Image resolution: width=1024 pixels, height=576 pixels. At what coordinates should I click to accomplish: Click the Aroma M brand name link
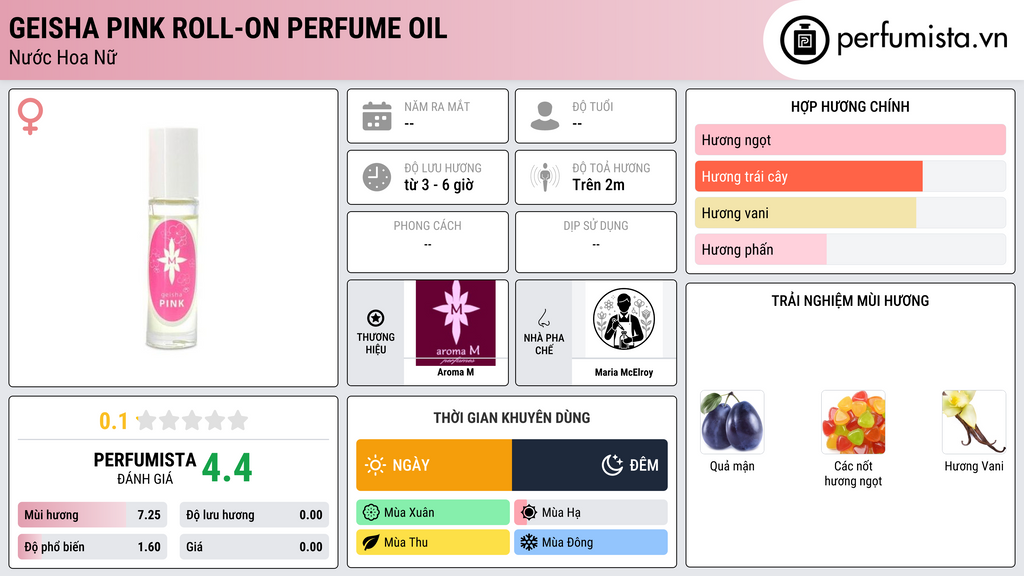pos(456,372)
